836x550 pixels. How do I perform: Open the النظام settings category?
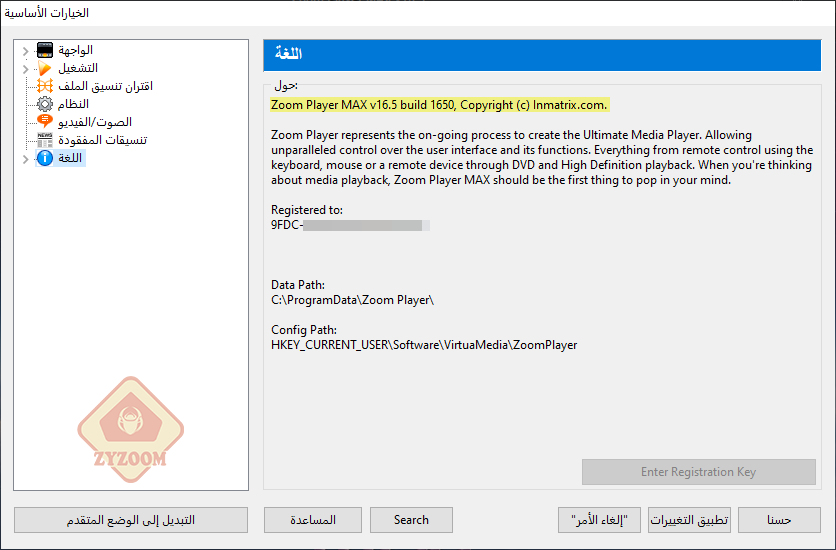click(x=74, y=104)
